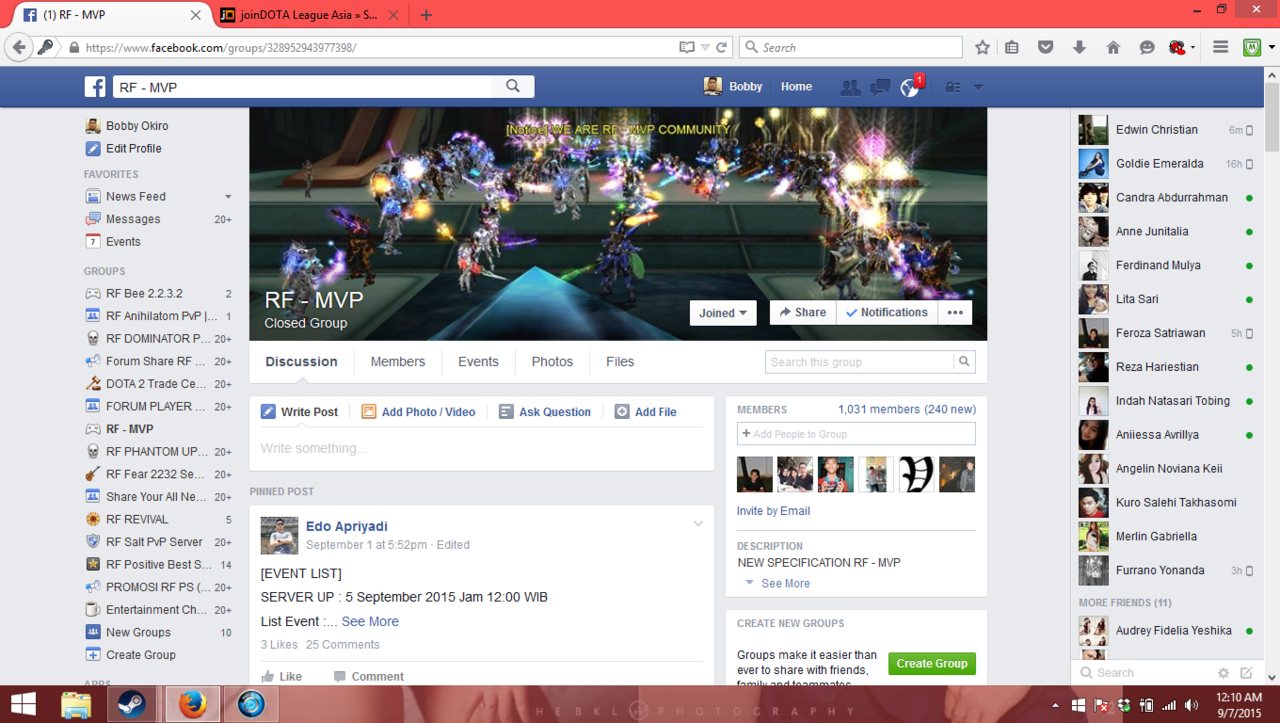Show hidden system tray icons

1055,705
